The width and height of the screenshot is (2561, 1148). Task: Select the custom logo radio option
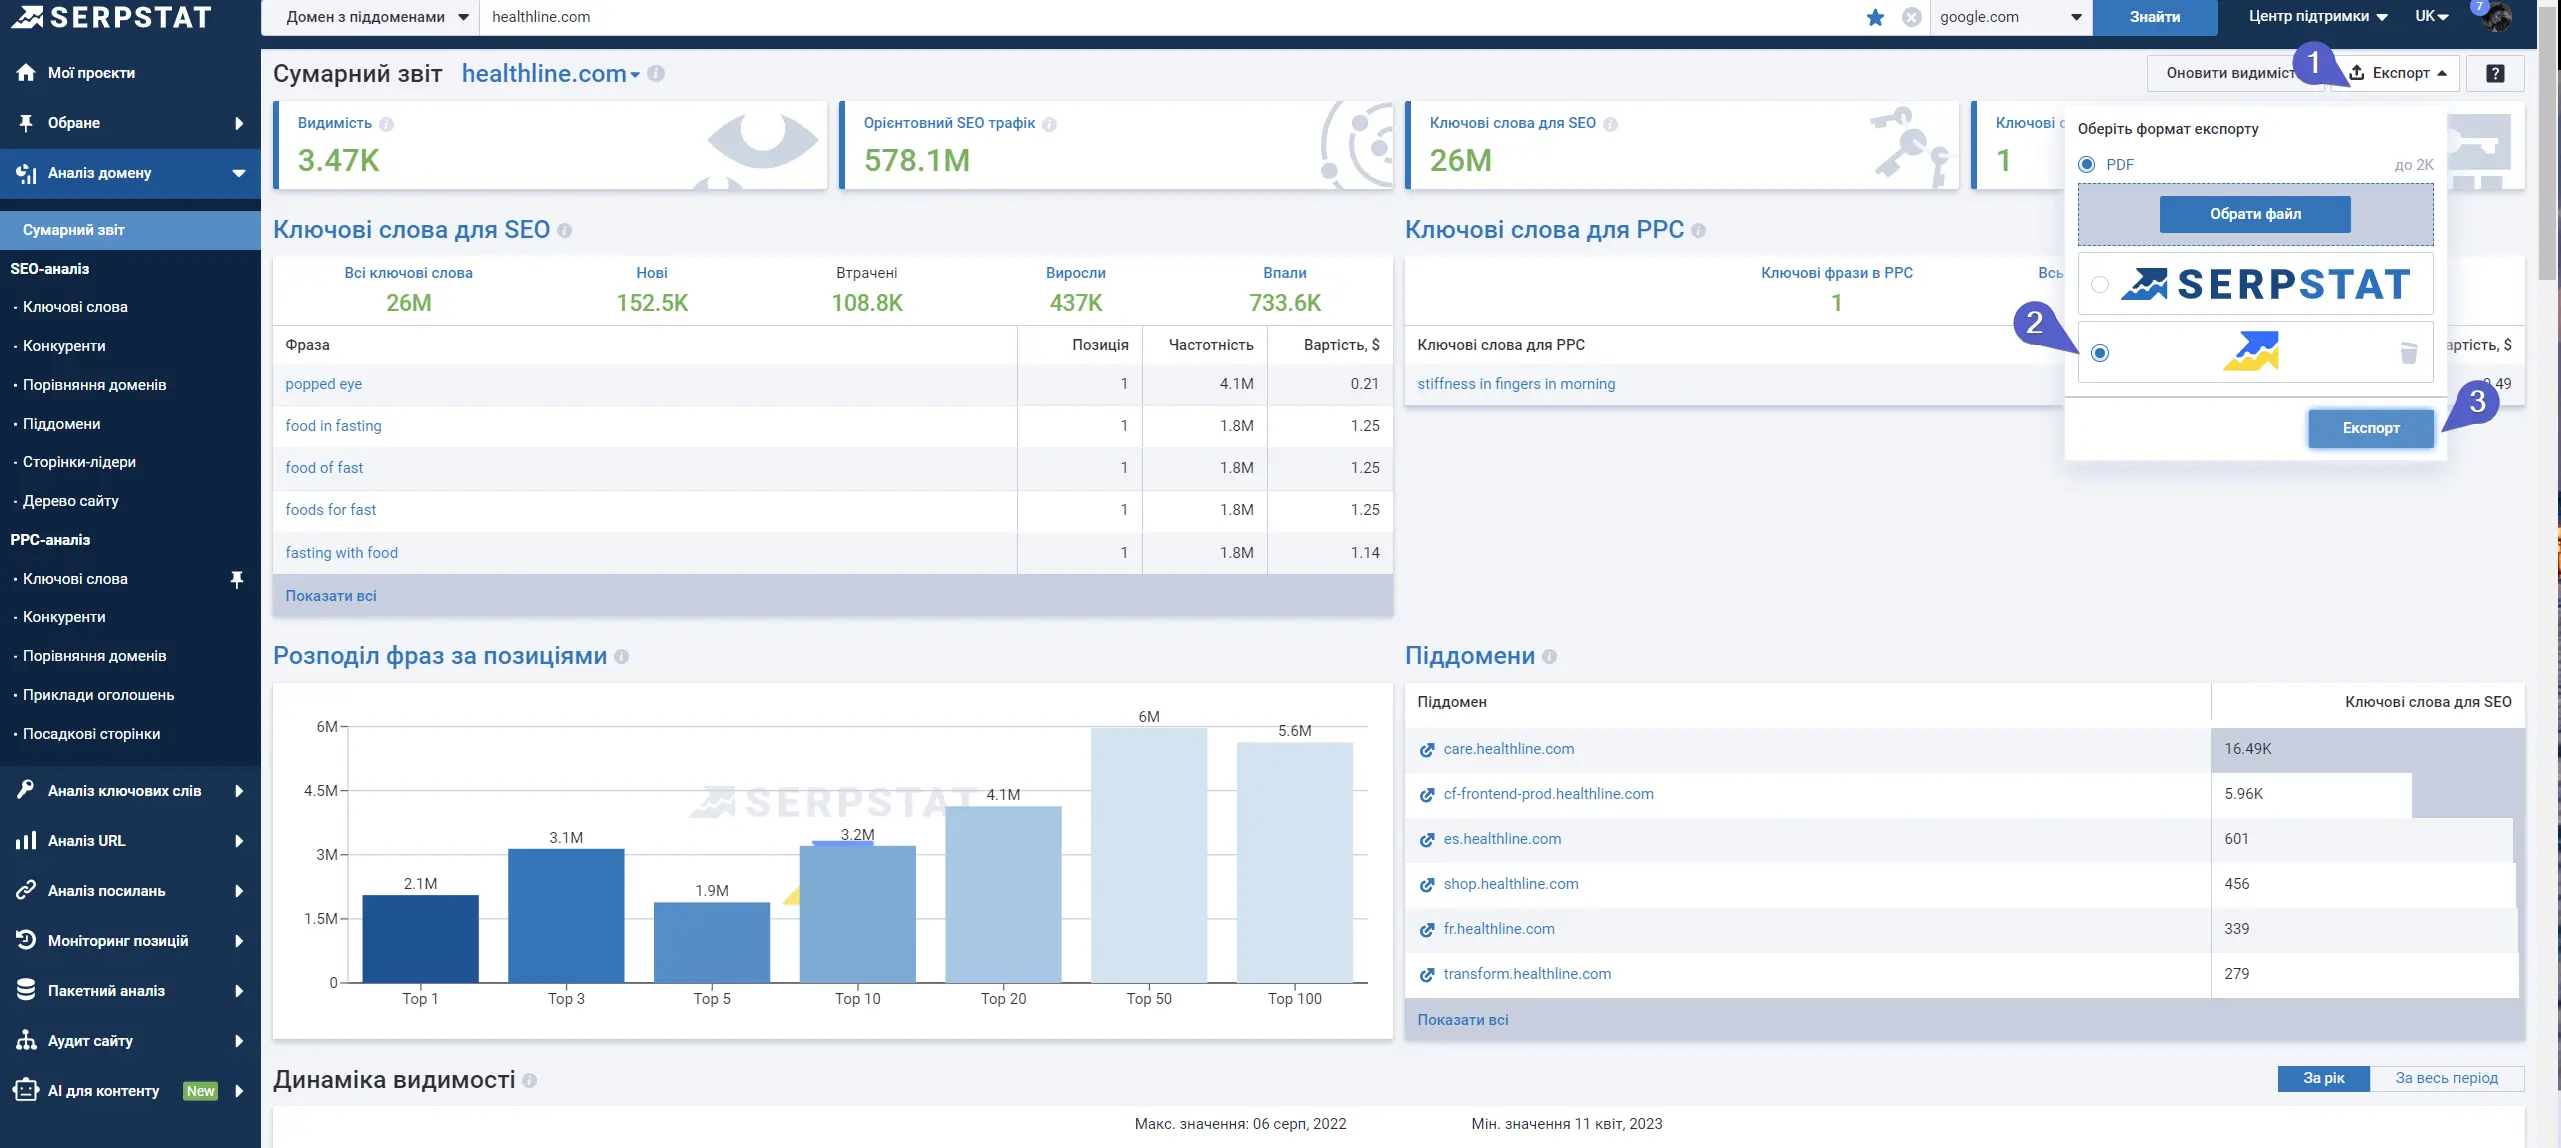click(x=2100, y=353)
